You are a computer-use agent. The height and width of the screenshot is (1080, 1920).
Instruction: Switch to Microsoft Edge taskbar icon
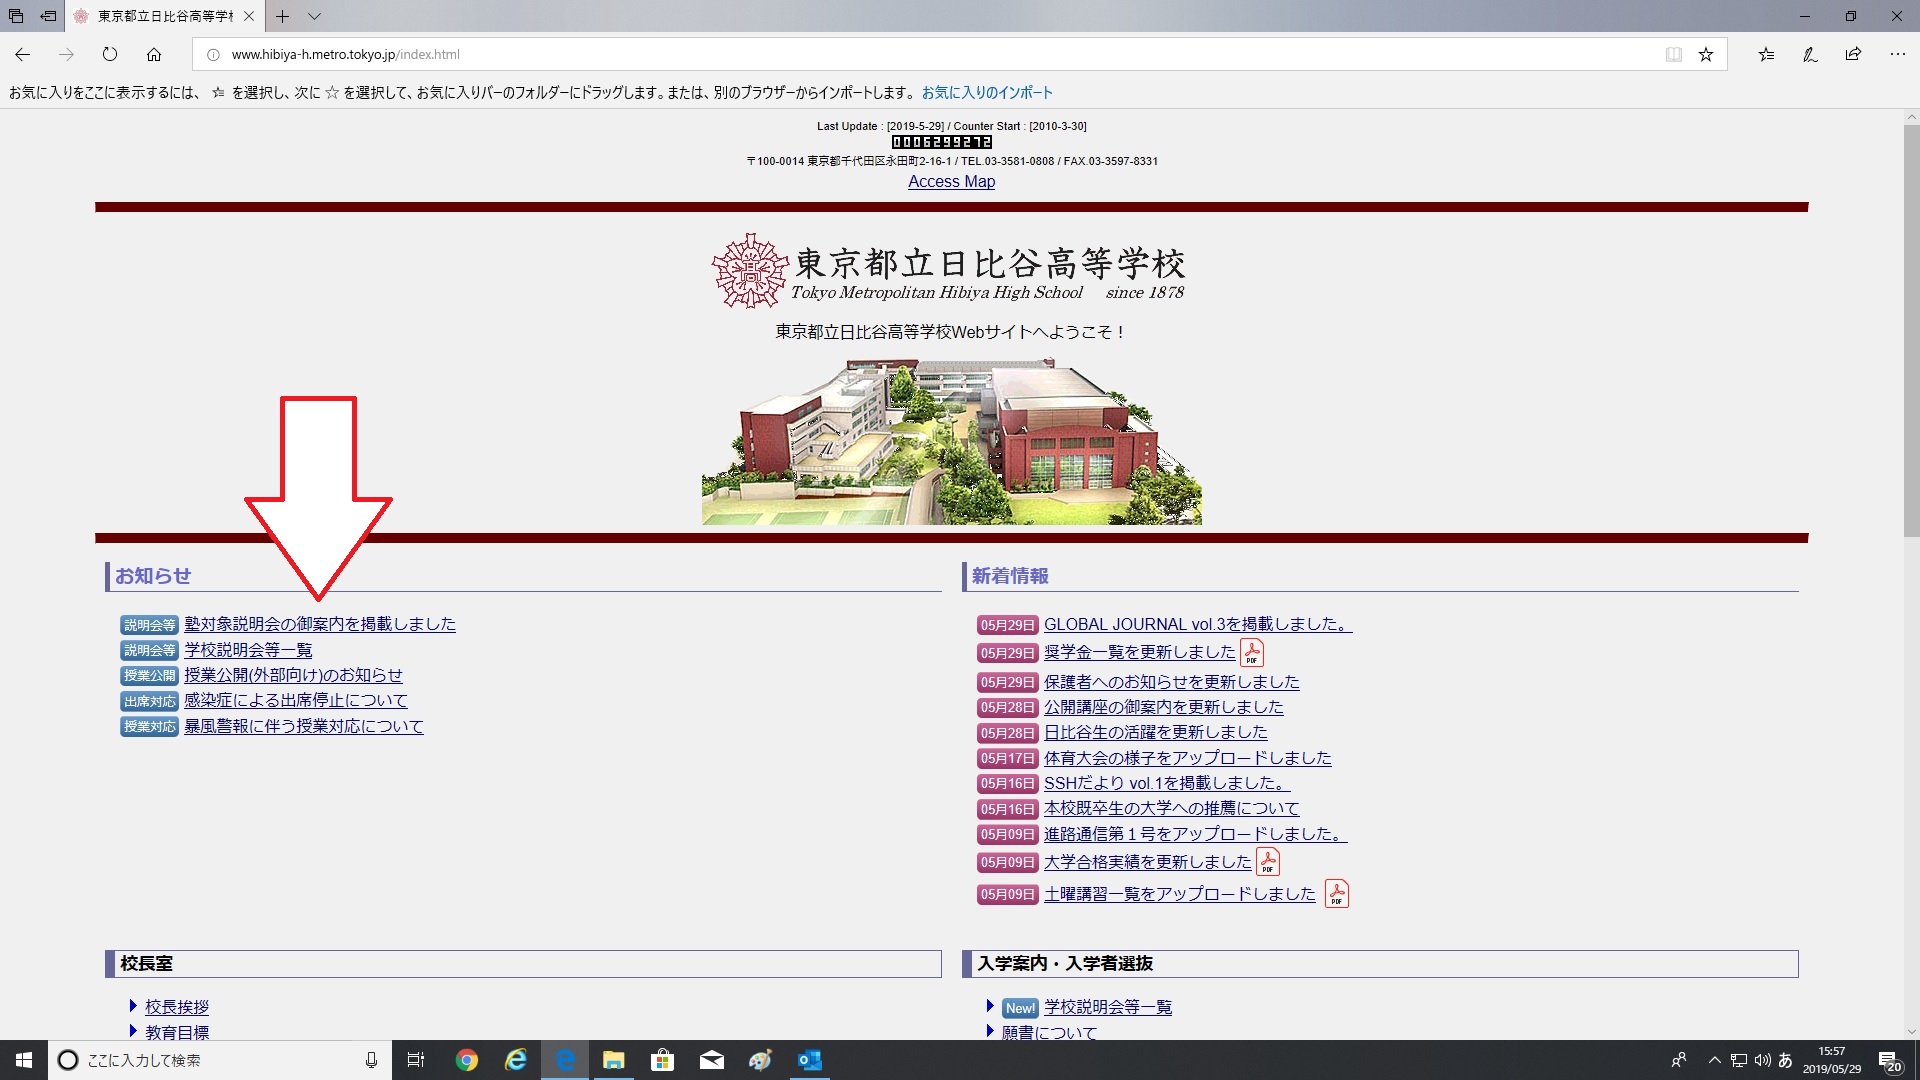565,1060
